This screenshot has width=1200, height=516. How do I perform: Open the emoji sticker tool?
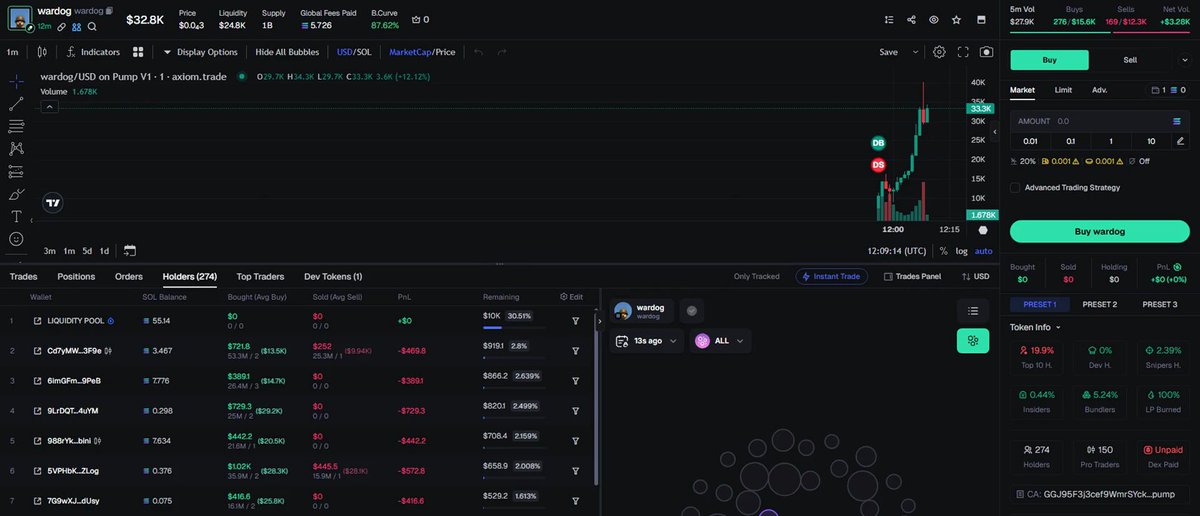[x=16, y=239]
